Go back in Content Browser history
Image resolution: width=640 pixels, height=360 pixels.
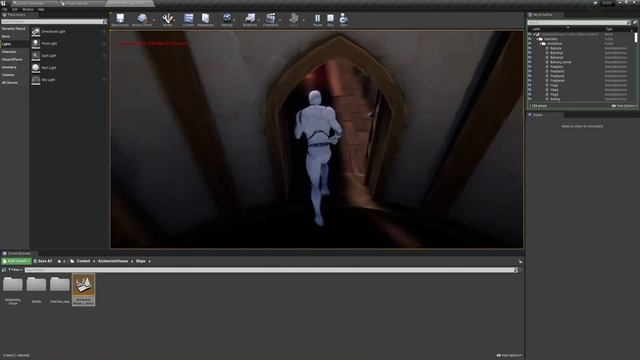point(59,261)
